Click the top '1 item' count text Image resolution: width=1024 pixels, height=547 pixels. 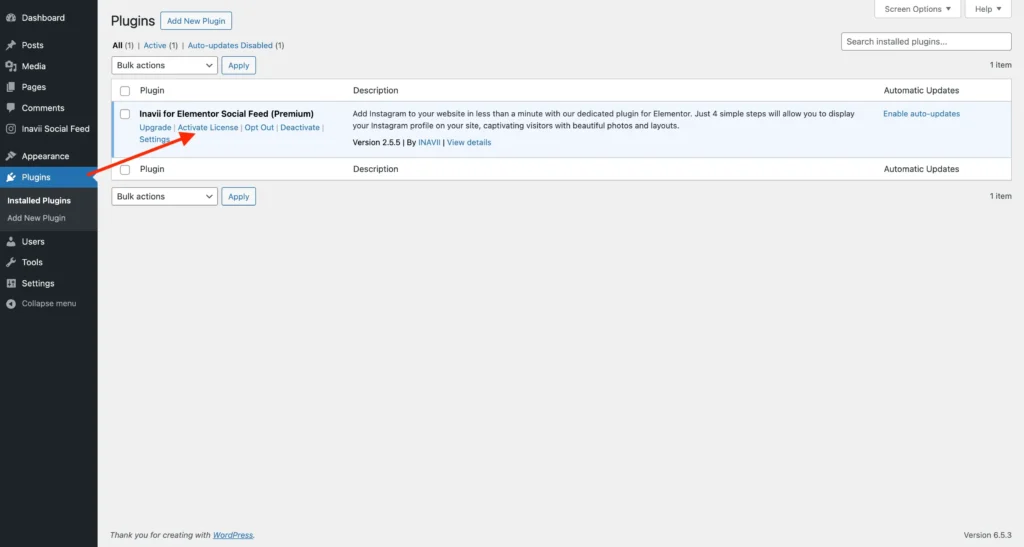coord(1000,65)
